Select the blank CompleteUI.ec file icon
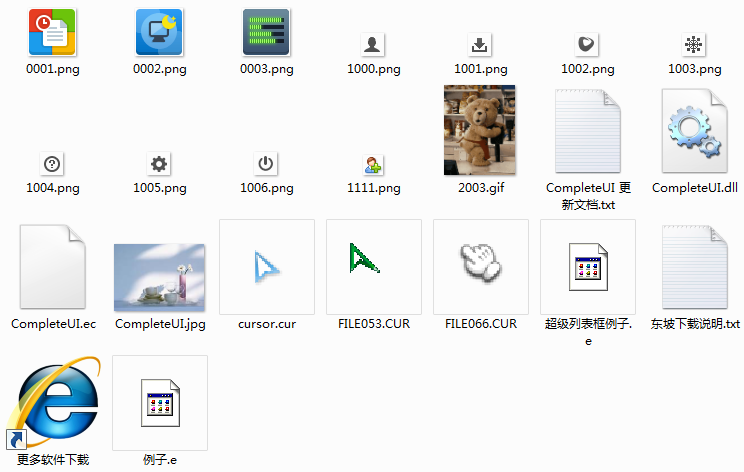This screenshot has width=744, height=472. coord(53,267)
